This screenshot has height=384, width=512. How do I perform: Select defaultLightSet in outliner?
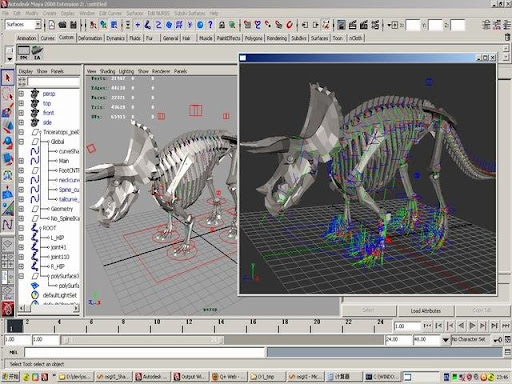(60, 295)
